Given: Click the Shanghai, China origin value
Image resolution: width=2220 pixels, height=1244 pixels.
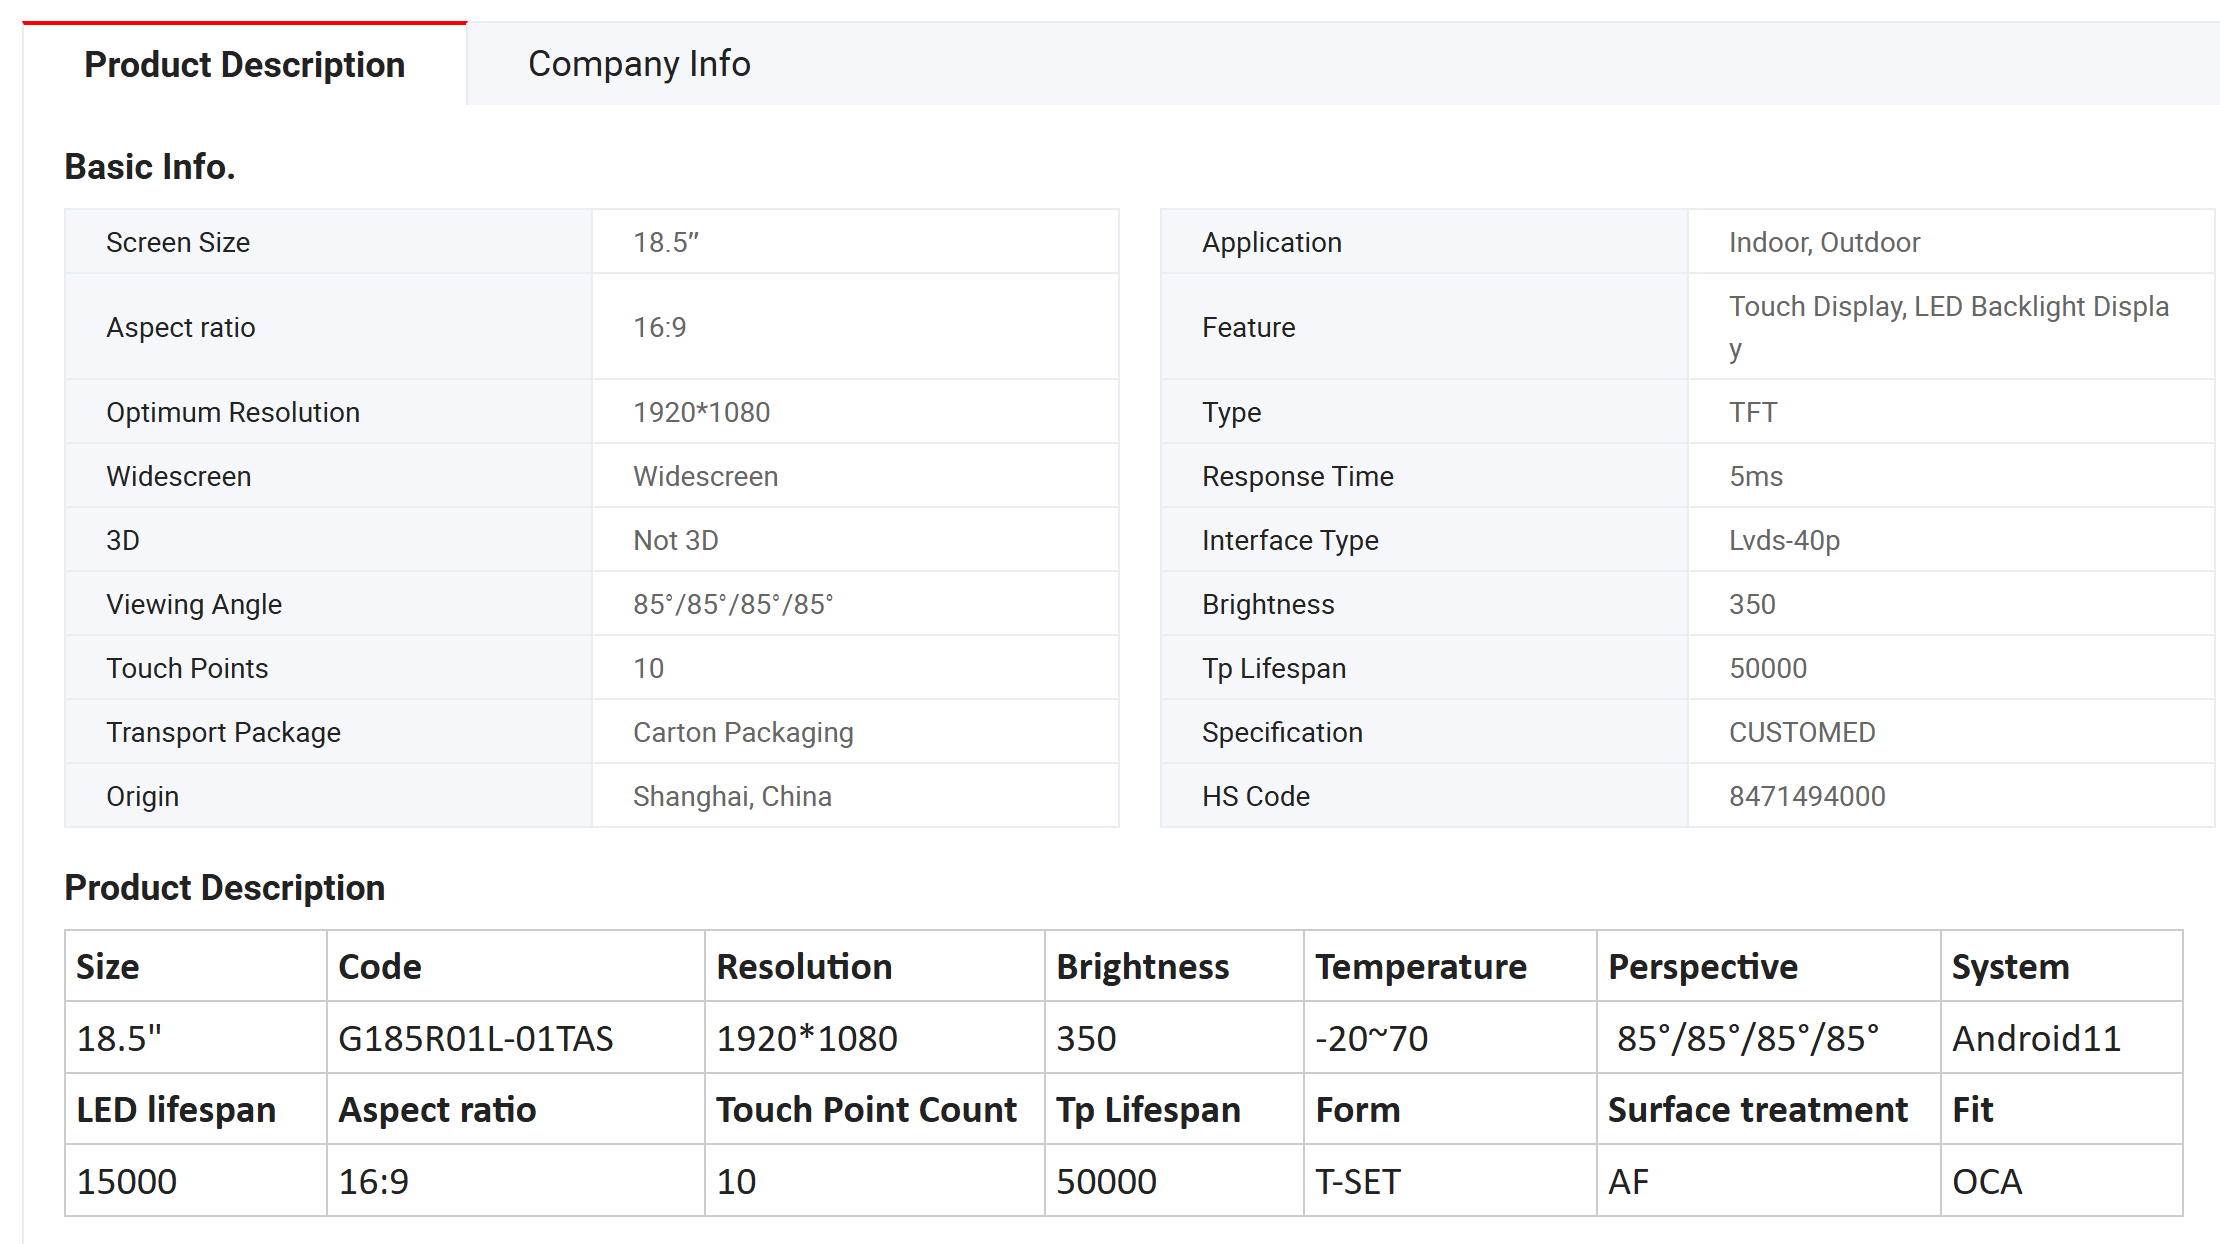Looking at the screenshot, I should pos(732,796).
